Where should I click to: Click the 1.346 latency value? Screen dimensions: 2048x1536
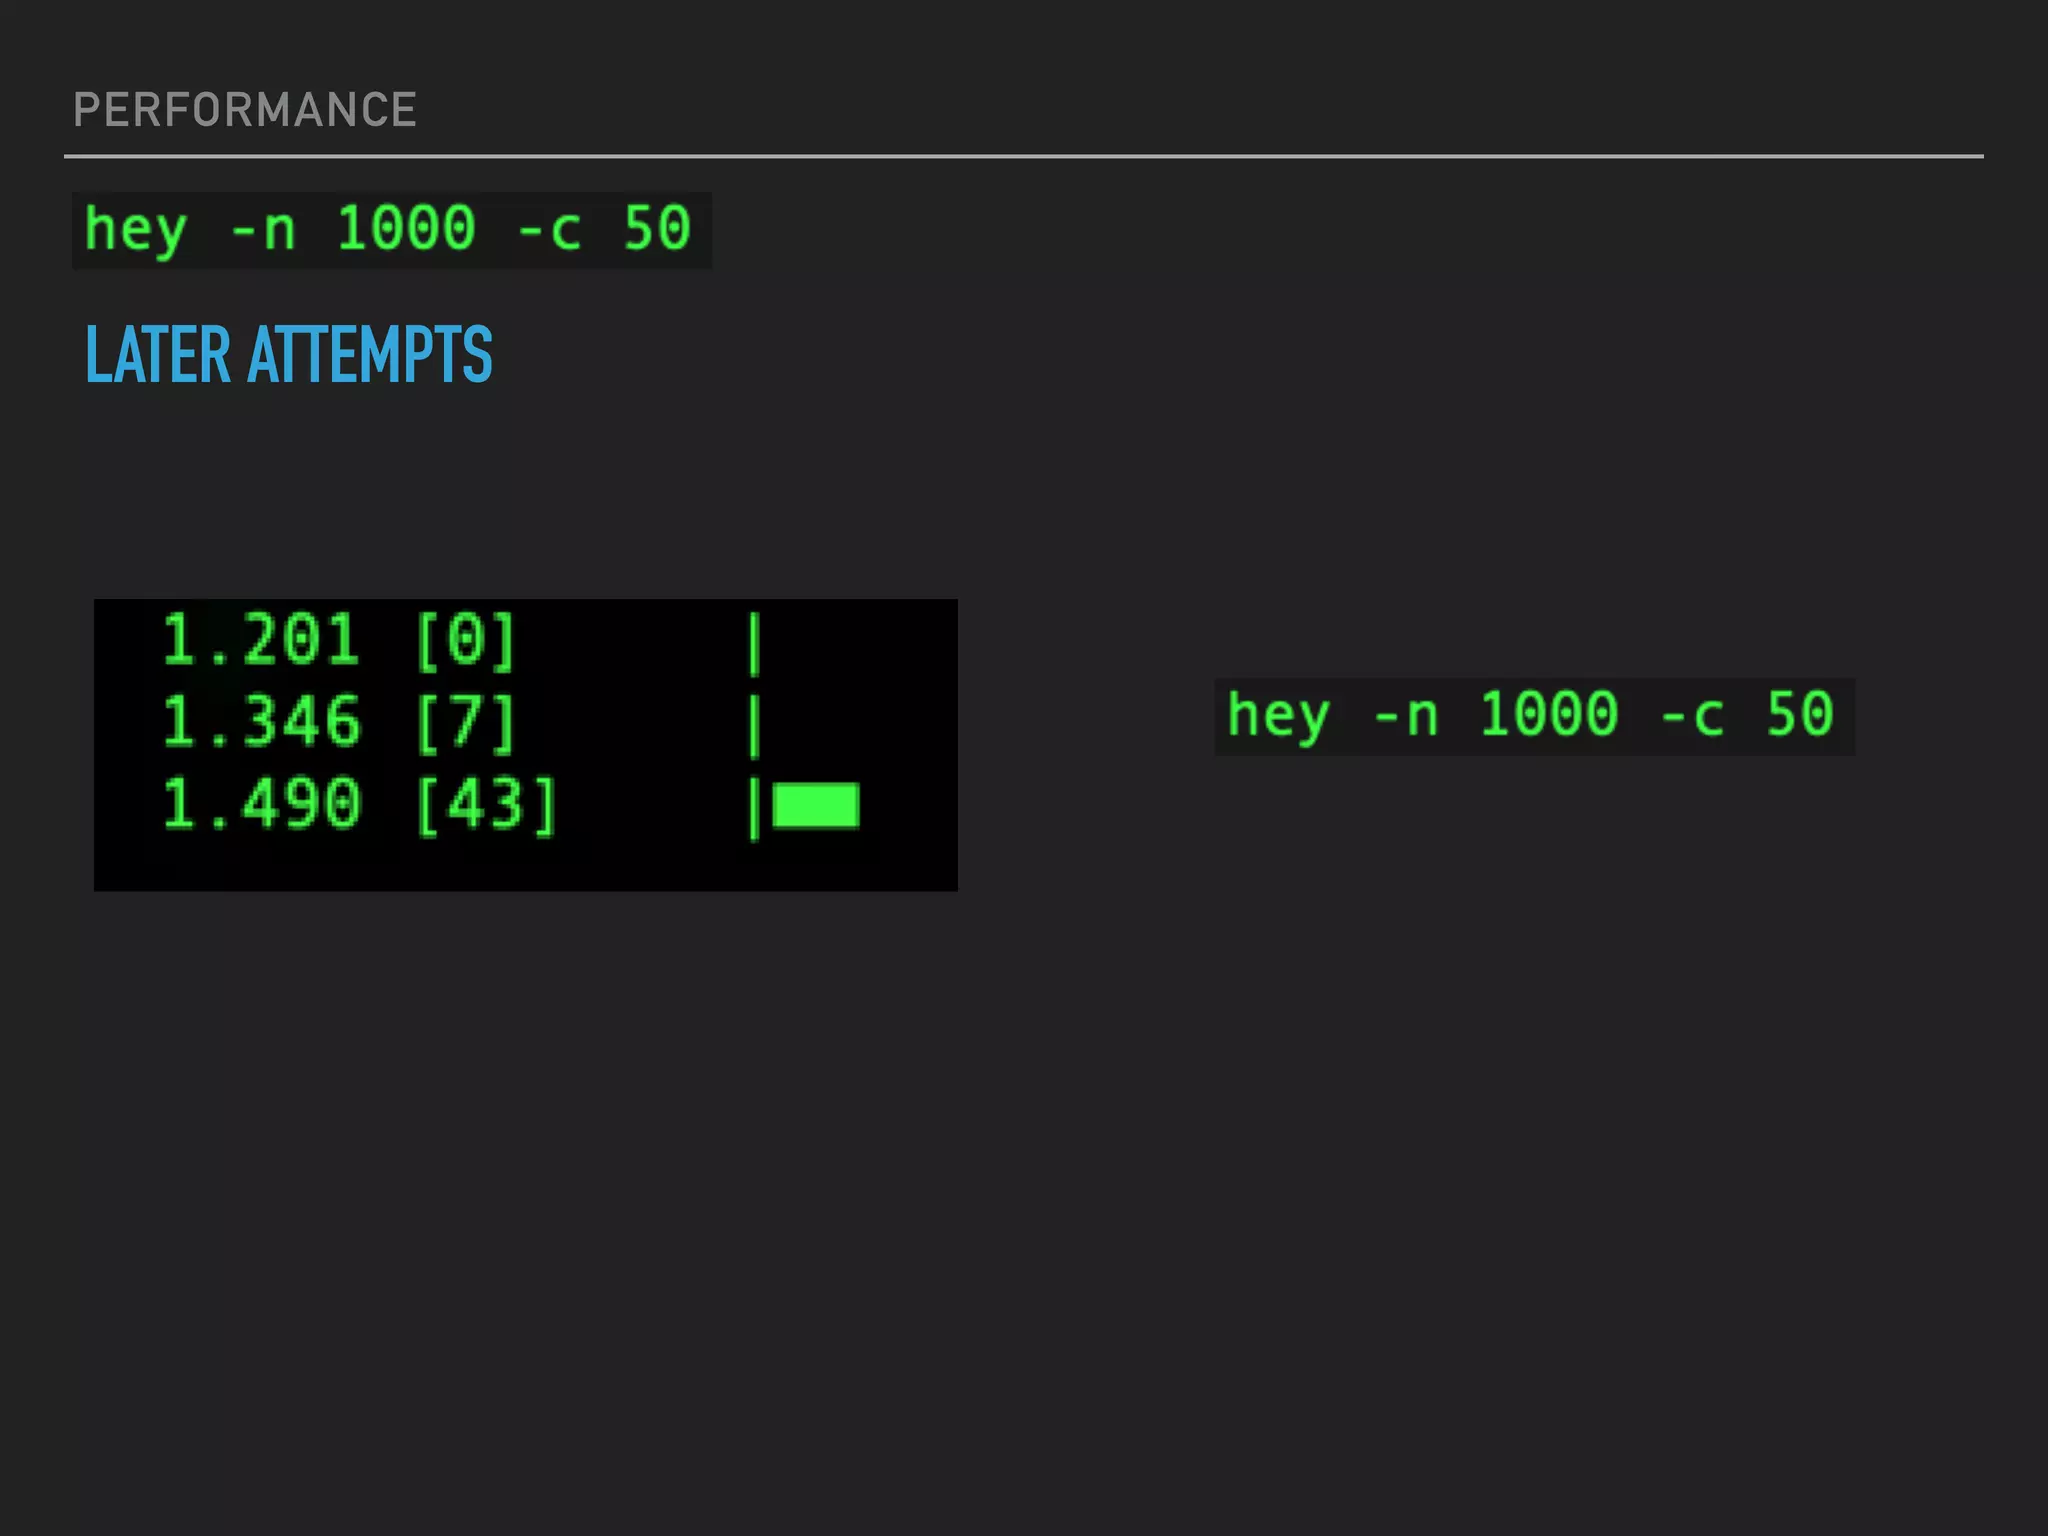pyautogui.click(x=260, y=722)
